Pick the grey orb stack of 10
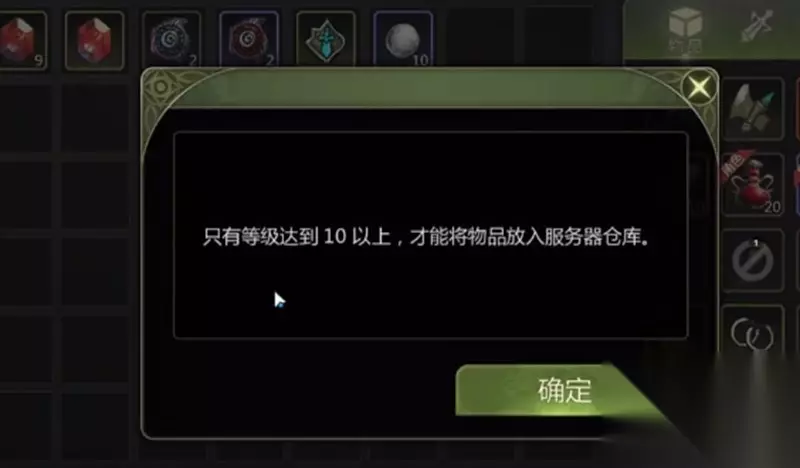 click(x=404, y=40)
